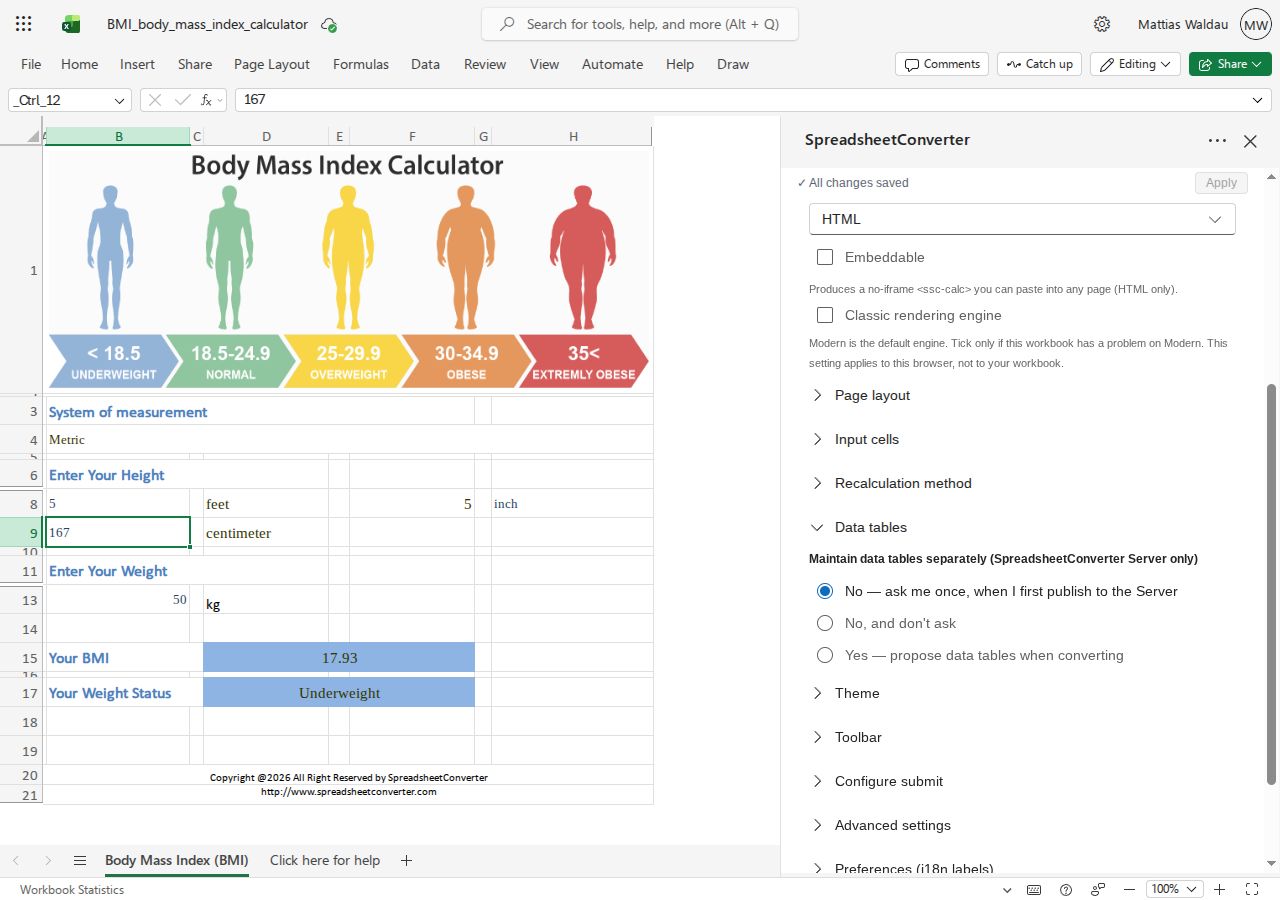This screenshot has height=900, width=1280.
Task: Open the 100% zoom level dropdown
Action: tap(1174, 889)
